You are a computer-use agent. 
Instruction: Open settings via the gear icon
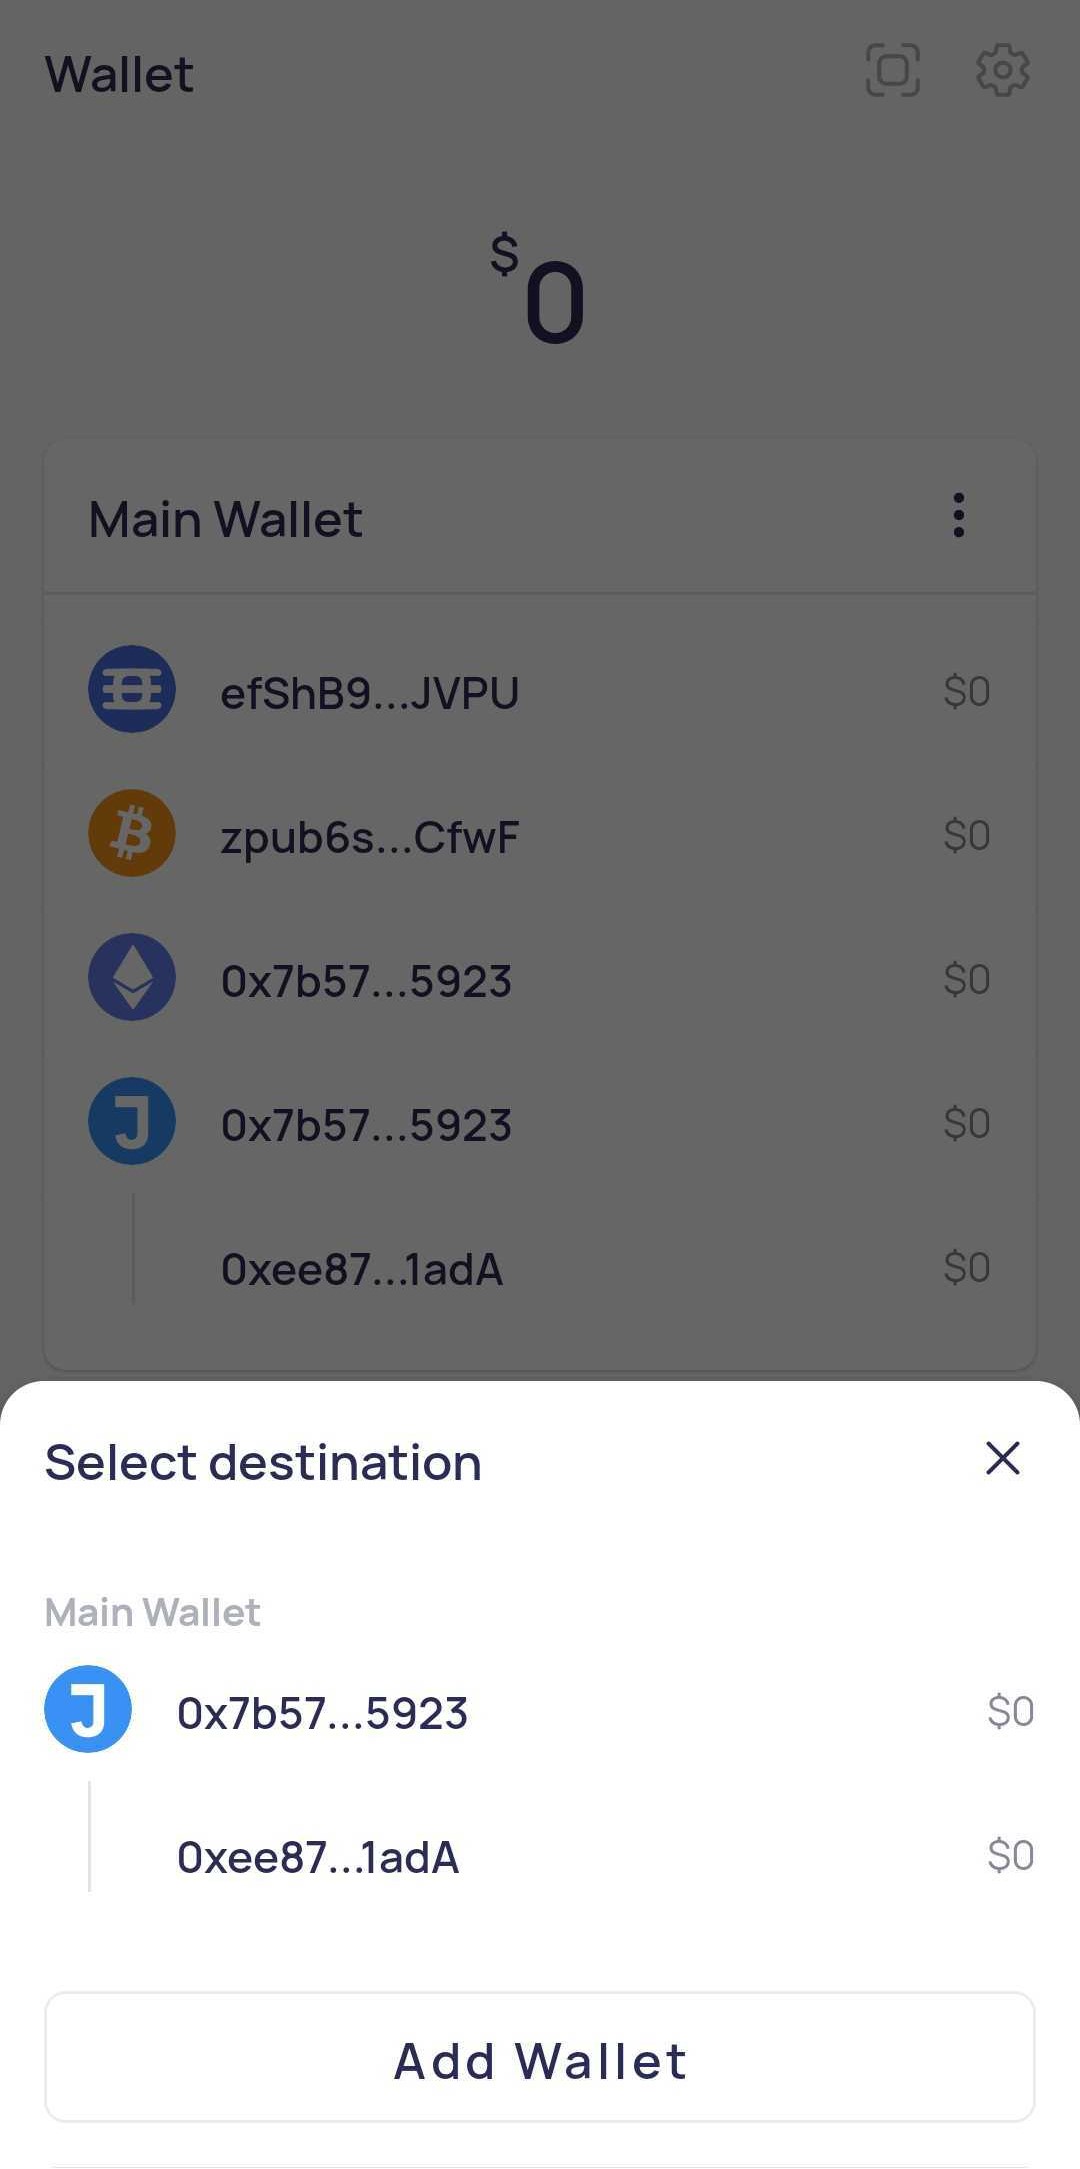[1002, 71]
